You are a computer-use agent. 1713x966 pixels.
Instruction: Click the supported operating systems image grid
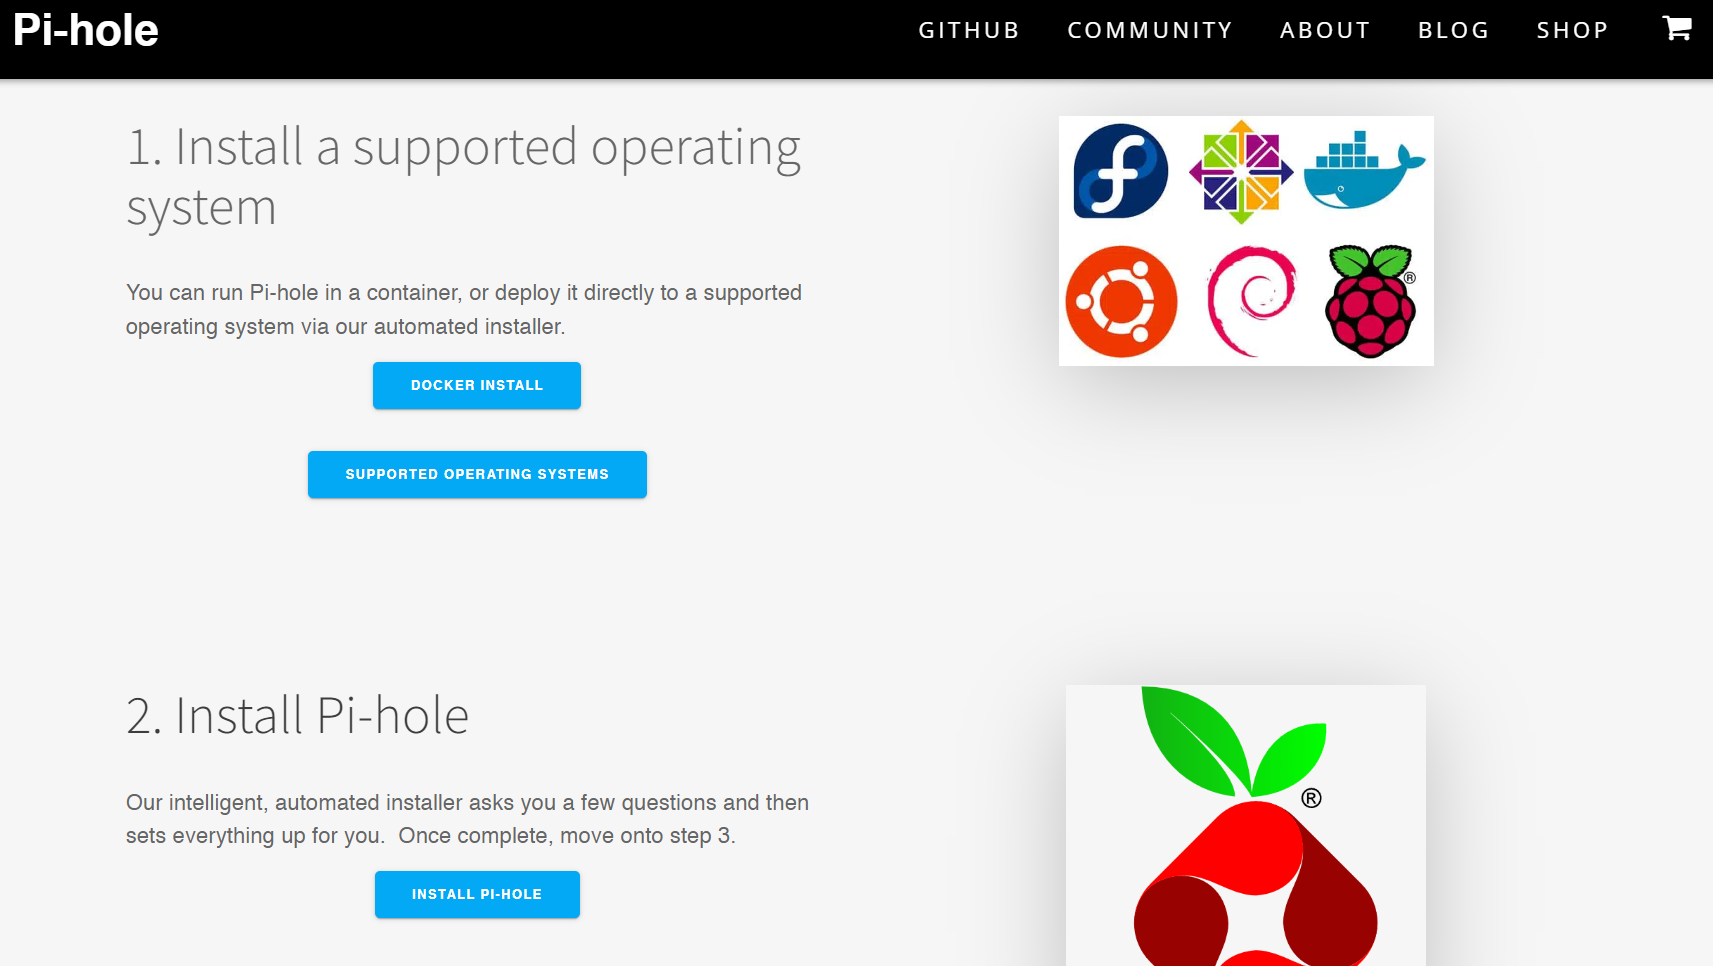(x=1246, y=240)
